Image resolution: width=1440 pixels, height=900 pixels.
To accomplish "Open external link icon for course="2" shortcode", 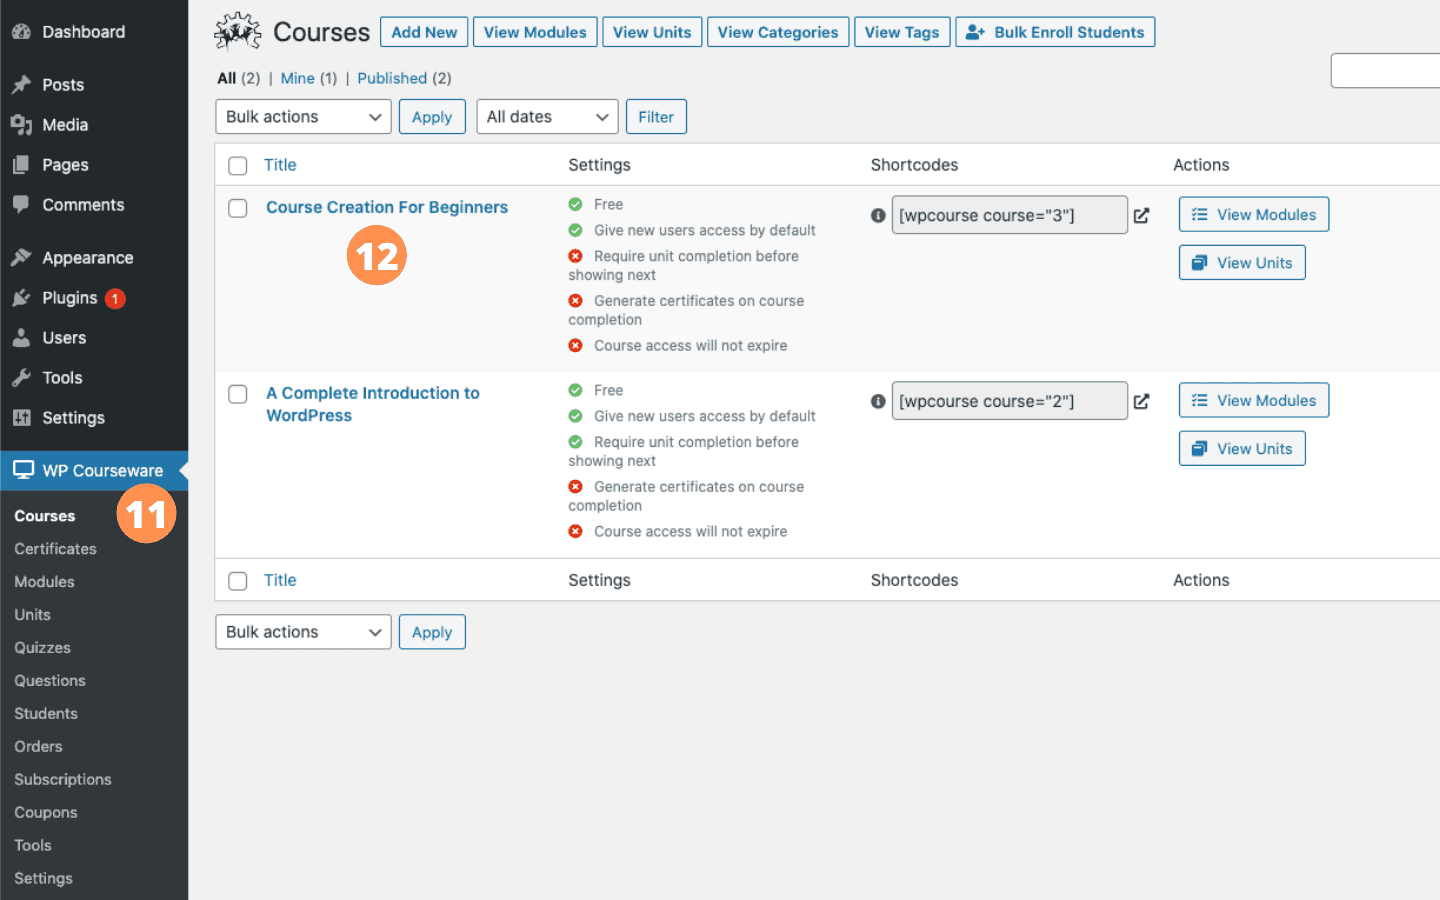I will tap(1141, 401).
